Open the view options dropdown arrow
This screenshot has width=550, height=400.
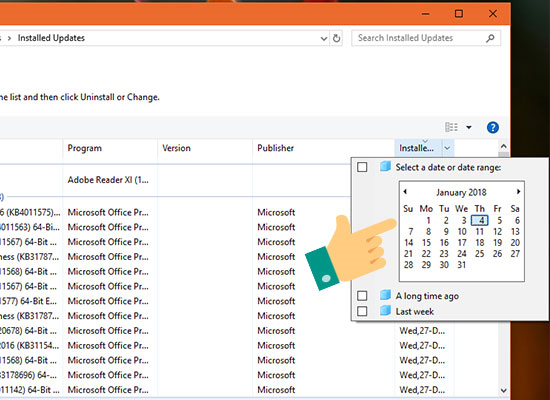(x=469, y=127)
